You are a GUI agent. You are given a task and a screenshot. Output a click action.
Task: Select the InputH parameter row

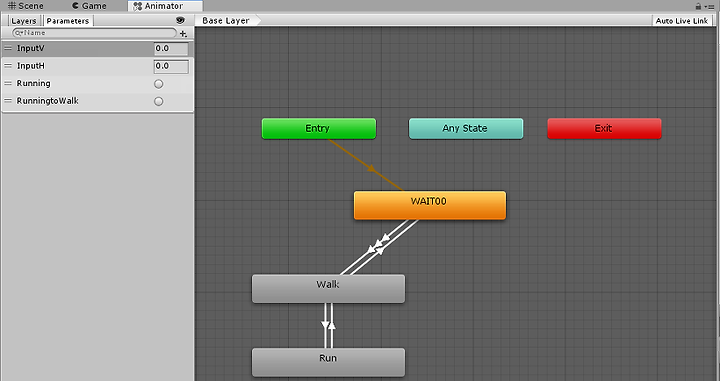[98, 66]
